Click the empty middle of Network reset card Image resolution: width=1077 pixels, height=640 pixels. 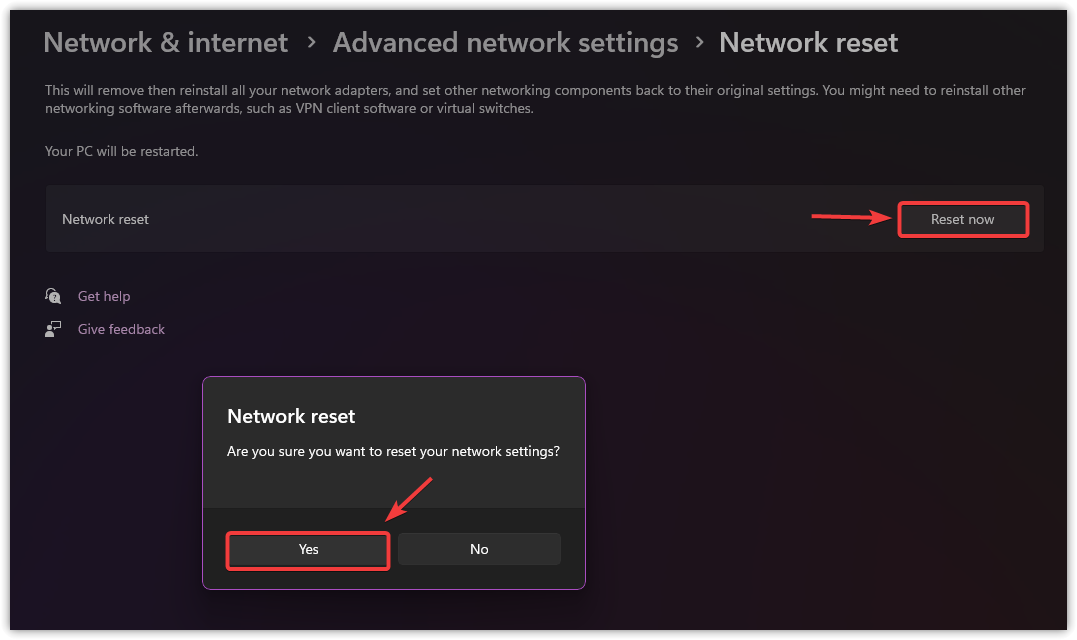tap(480, 219)
